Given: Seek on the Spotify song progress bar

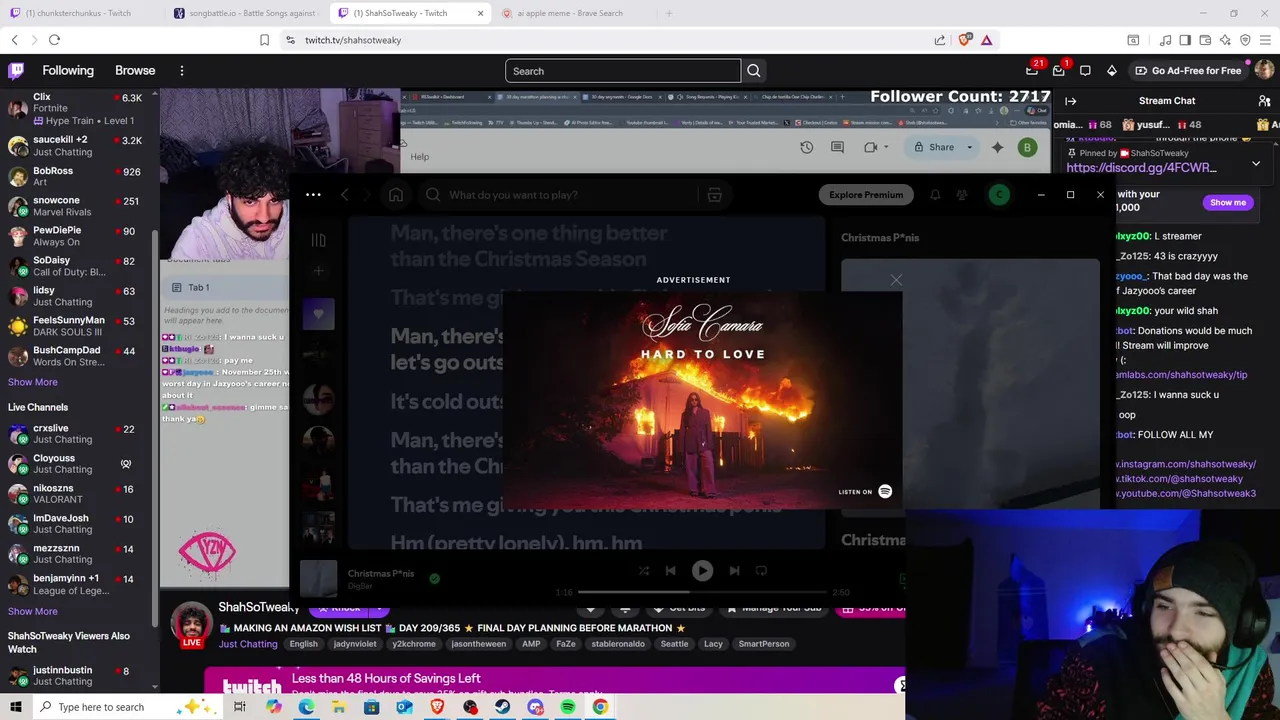Looking at the screenshot, I should pos(702,592).
